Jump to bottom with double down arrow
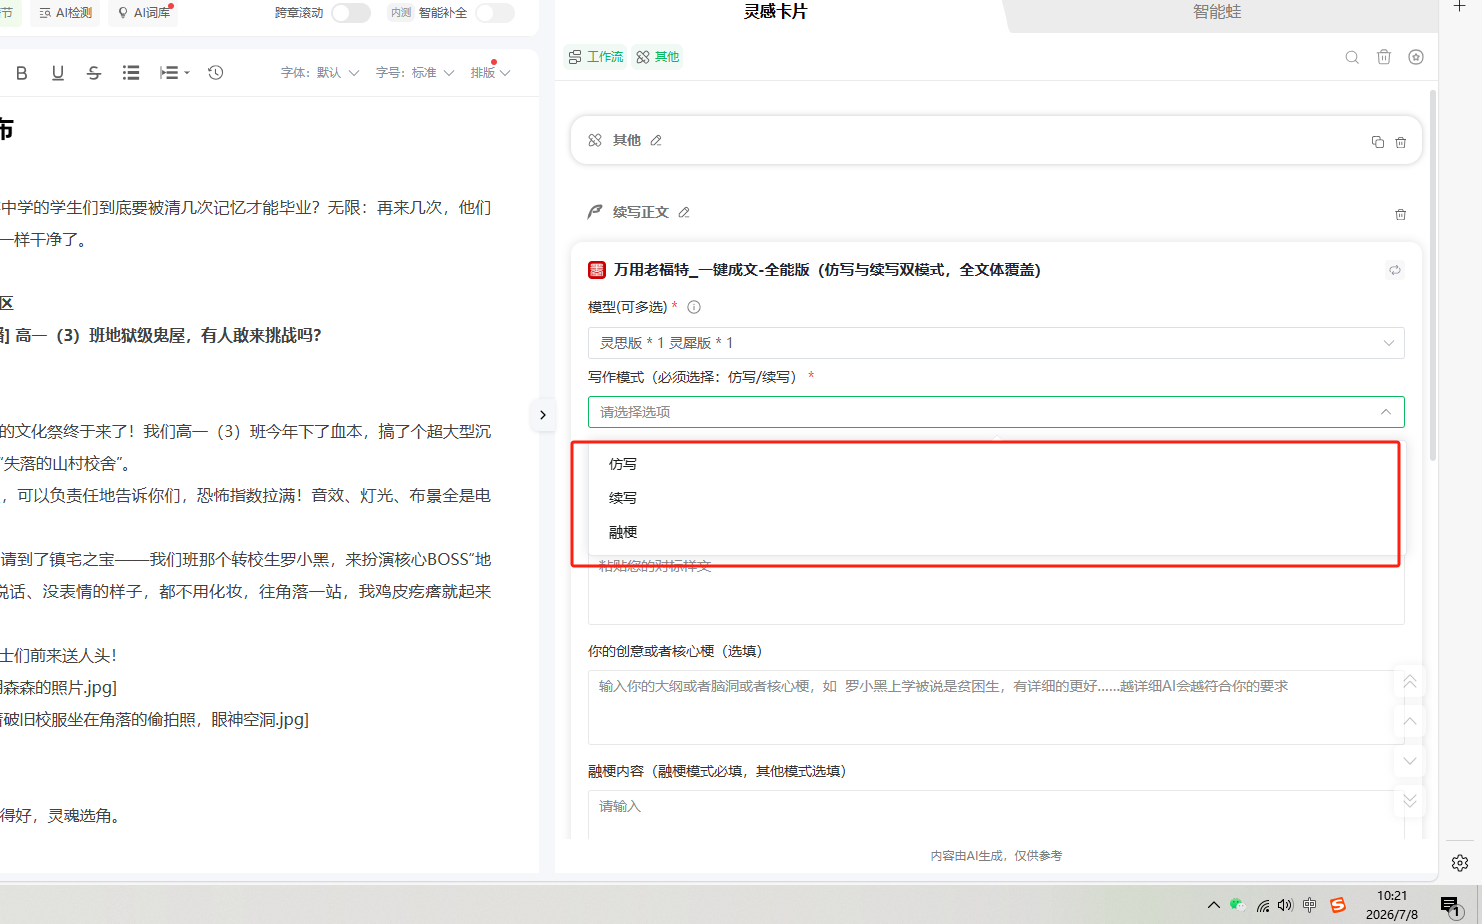 point(1410,801)
